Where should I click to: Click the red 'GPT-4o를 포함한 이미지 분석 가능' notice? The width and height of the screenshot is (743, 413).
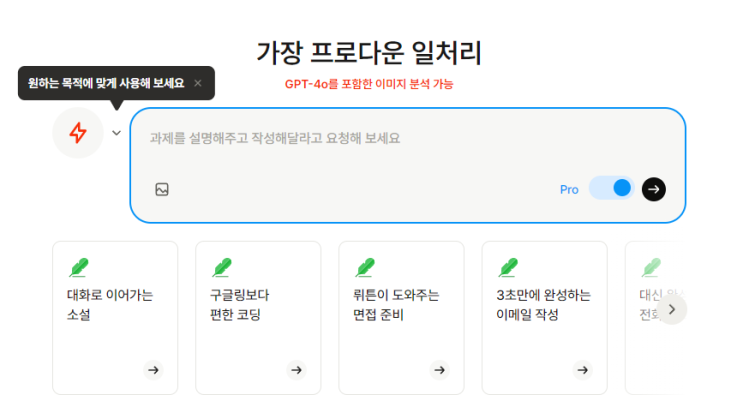(x=369, y=84)
